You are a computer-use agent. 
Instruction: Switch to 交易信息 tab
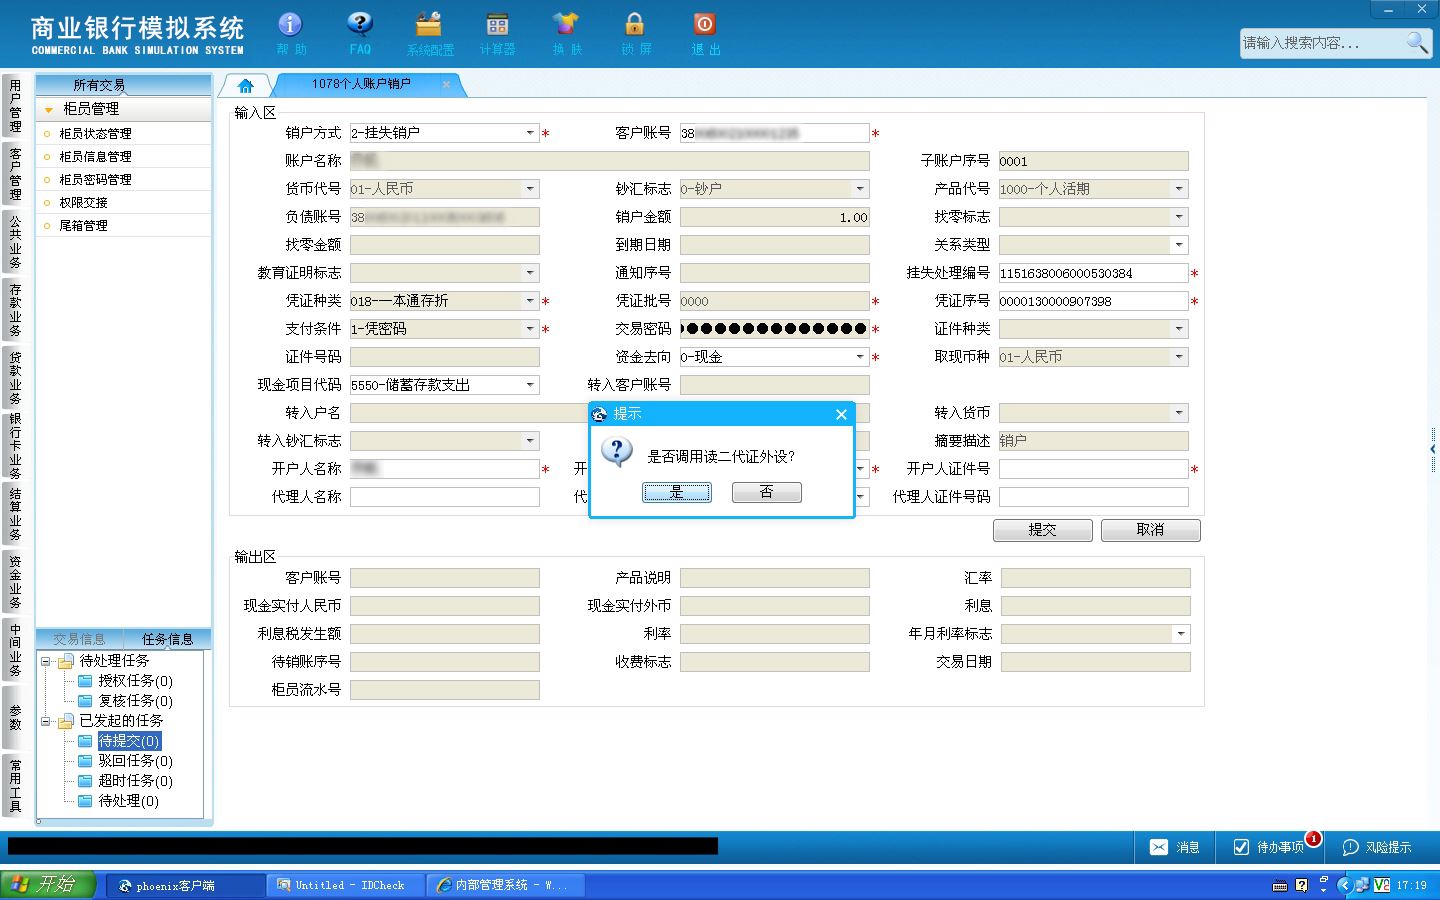(79, 639)
